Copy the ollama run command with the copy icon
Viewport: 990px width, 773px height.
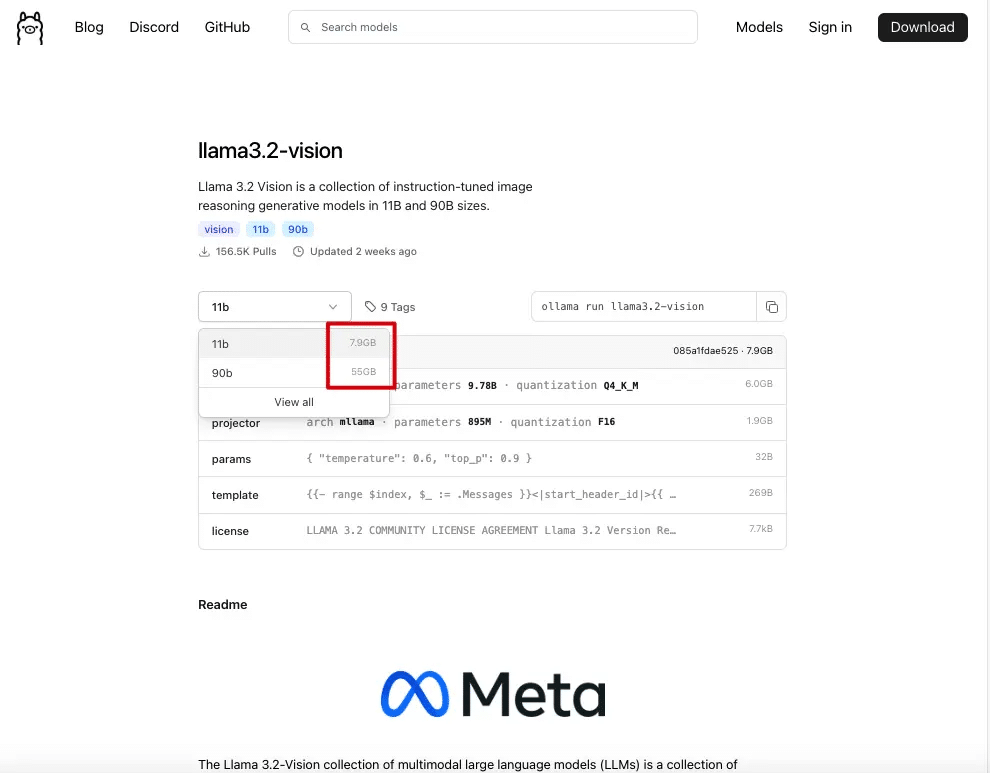[772, 307]
